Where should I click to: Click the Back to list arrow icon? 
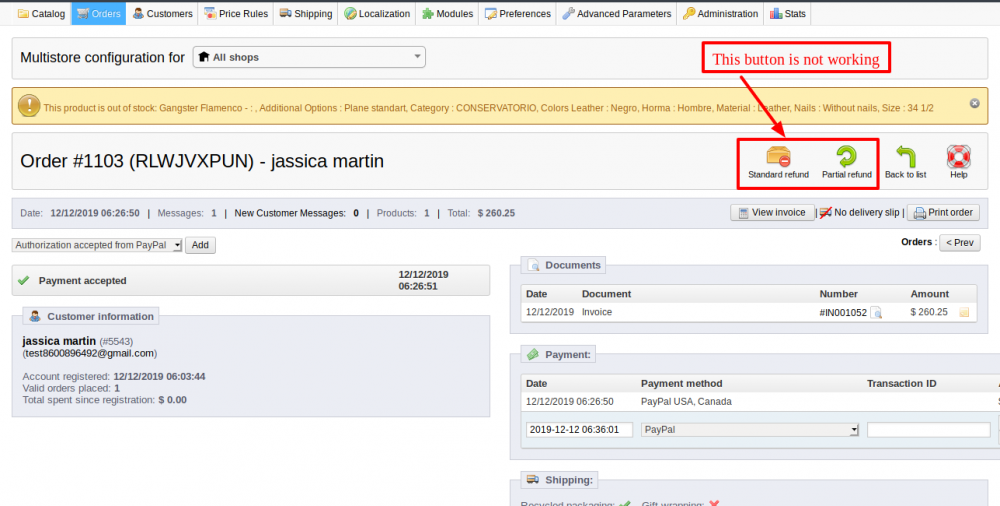(x=906, y=156)
